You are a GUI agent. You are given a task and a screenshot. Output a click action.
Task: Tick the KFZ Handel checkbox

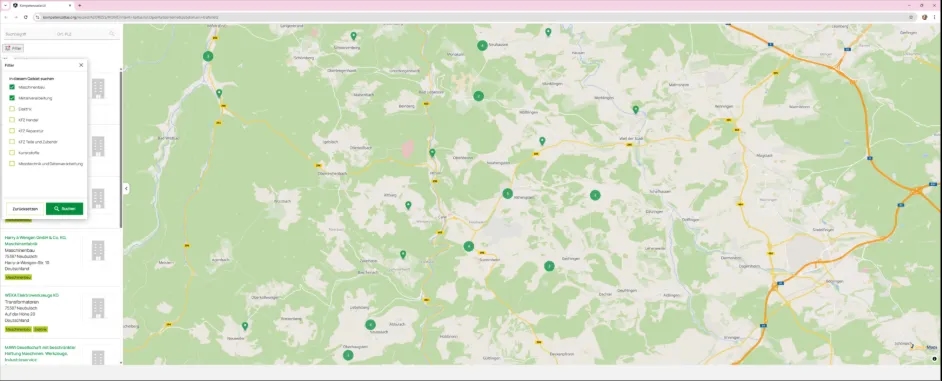tap(12, 120)
